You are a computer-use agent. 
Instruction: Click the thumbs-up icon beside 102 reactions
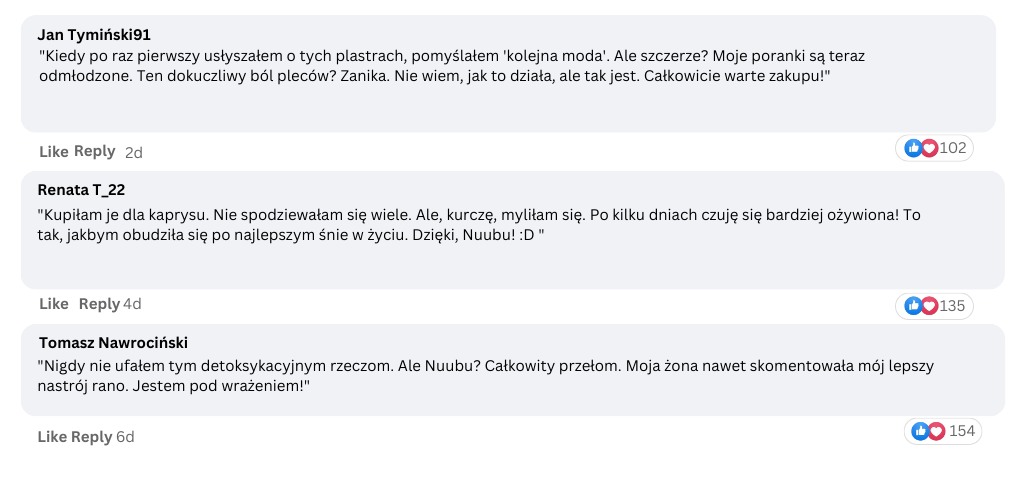912,148
